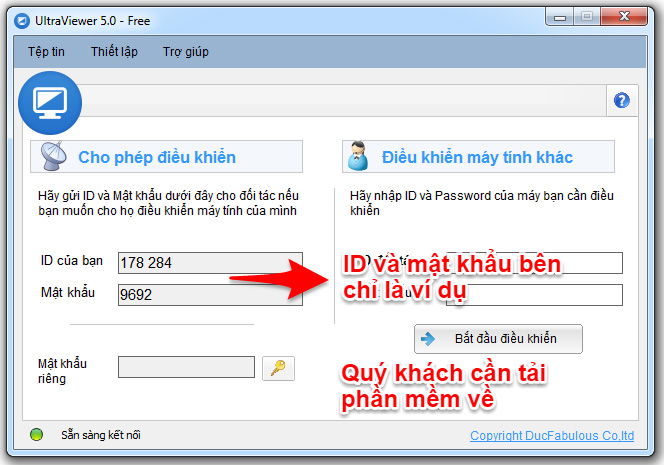The image size is (664, 465).
Task: Click the green connection status indicator
Action: [x=37, y=435]
